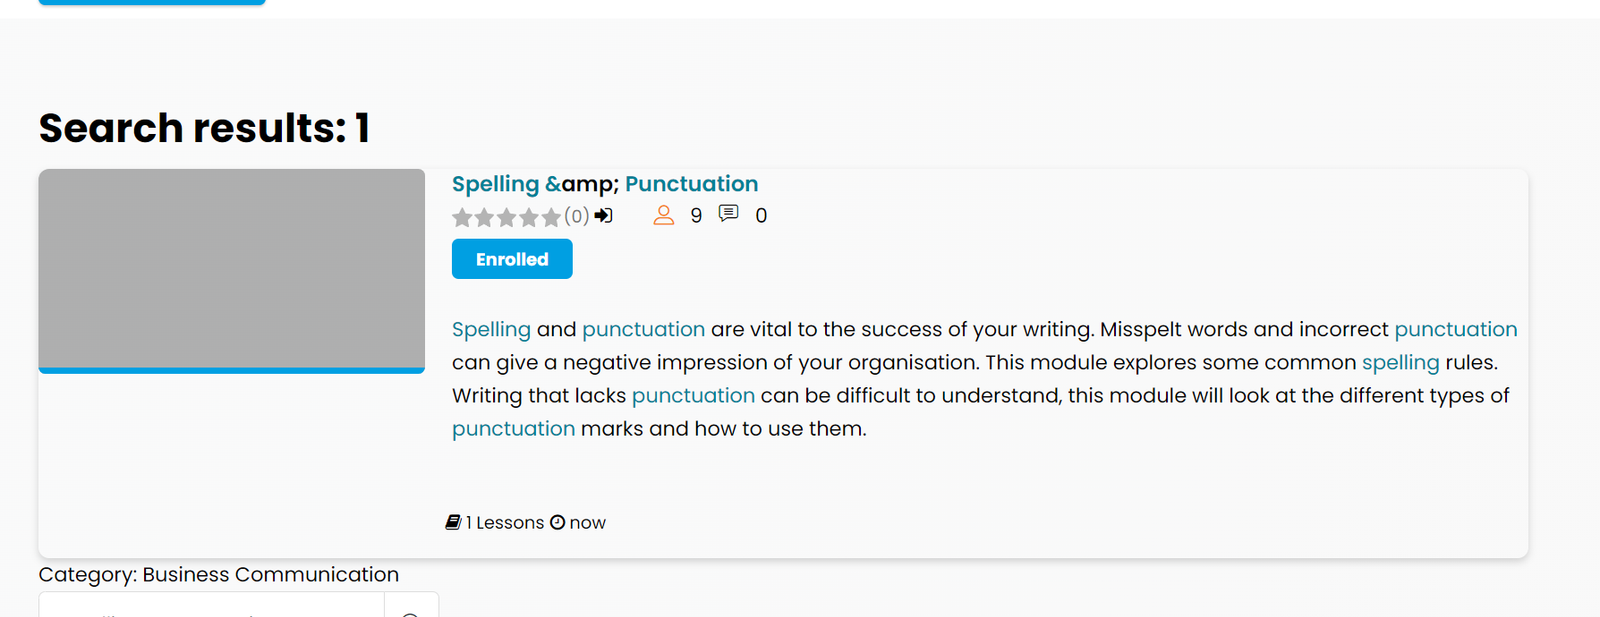
Task: Click the clock icon beside 'now'
Action: [558, 522]
